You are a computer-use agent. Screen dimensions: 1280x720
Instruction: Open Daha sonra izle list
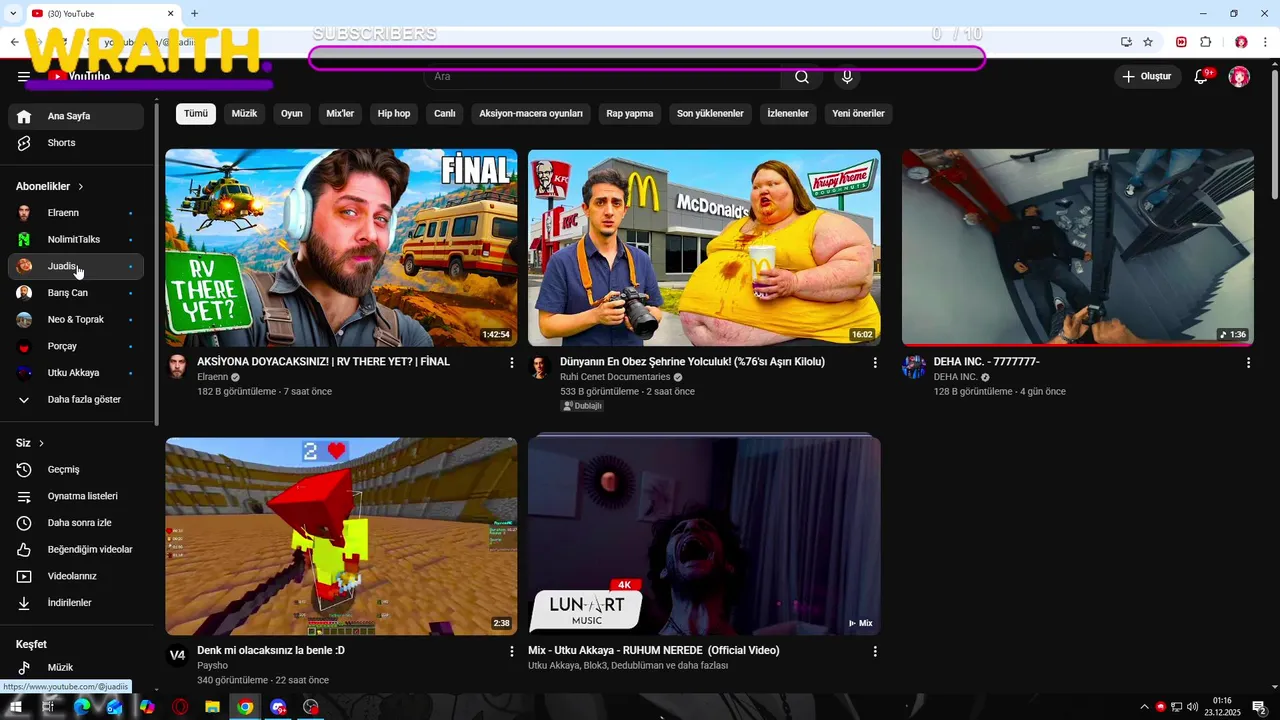tap(76, 523)
